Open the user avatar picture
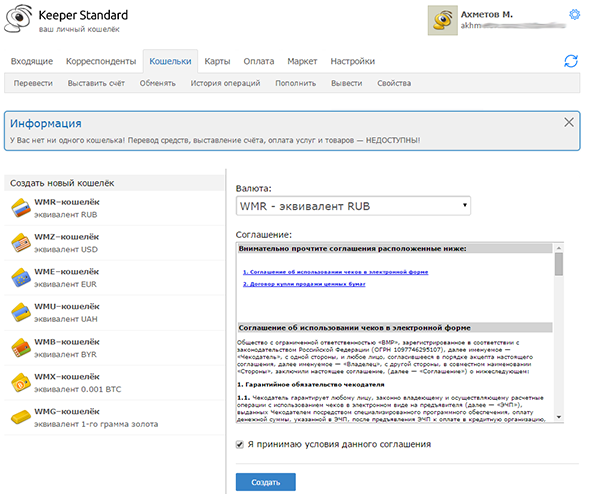This screenshot has height=494, width=591. point(442,20)
